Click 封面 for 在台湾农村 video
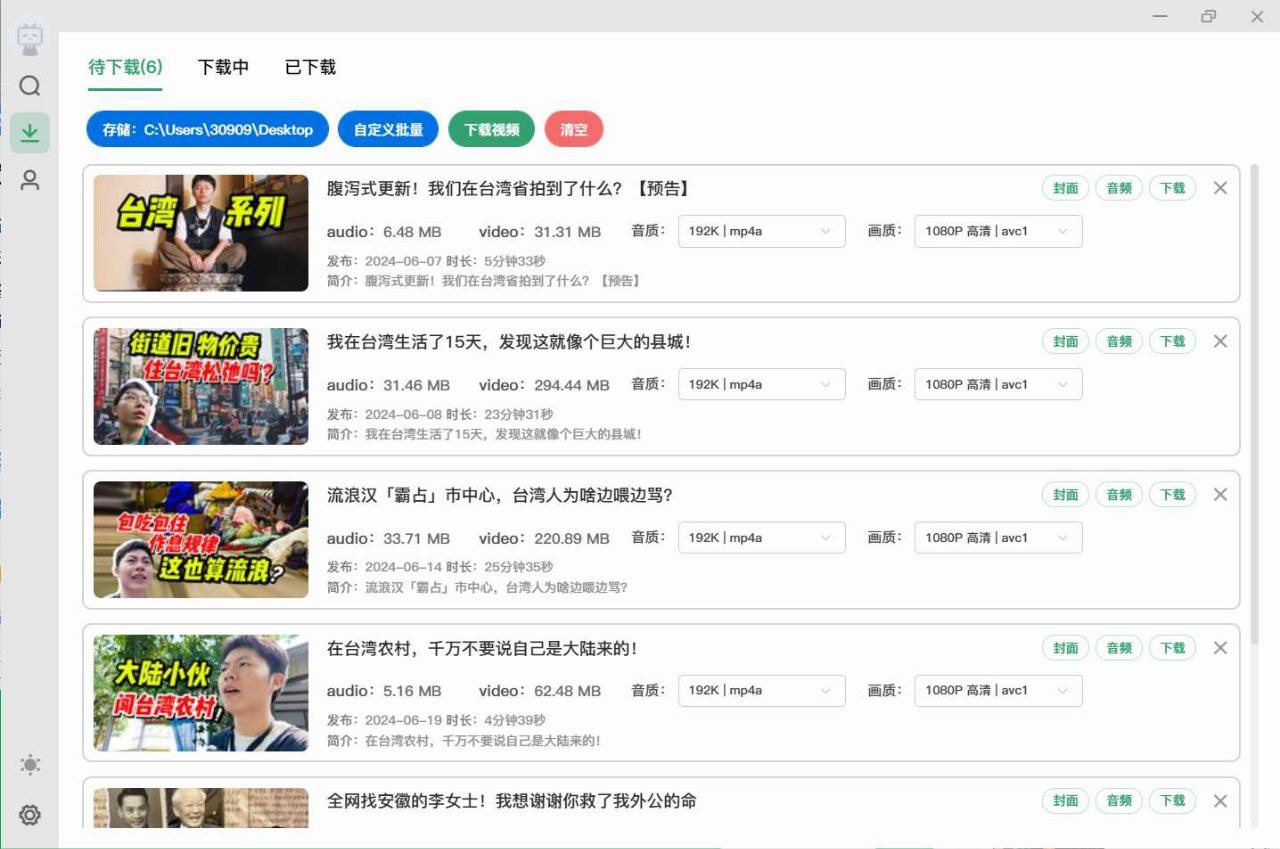Image resolution: width=1280 pixels, height=849 pixels. coord(1066,648)
